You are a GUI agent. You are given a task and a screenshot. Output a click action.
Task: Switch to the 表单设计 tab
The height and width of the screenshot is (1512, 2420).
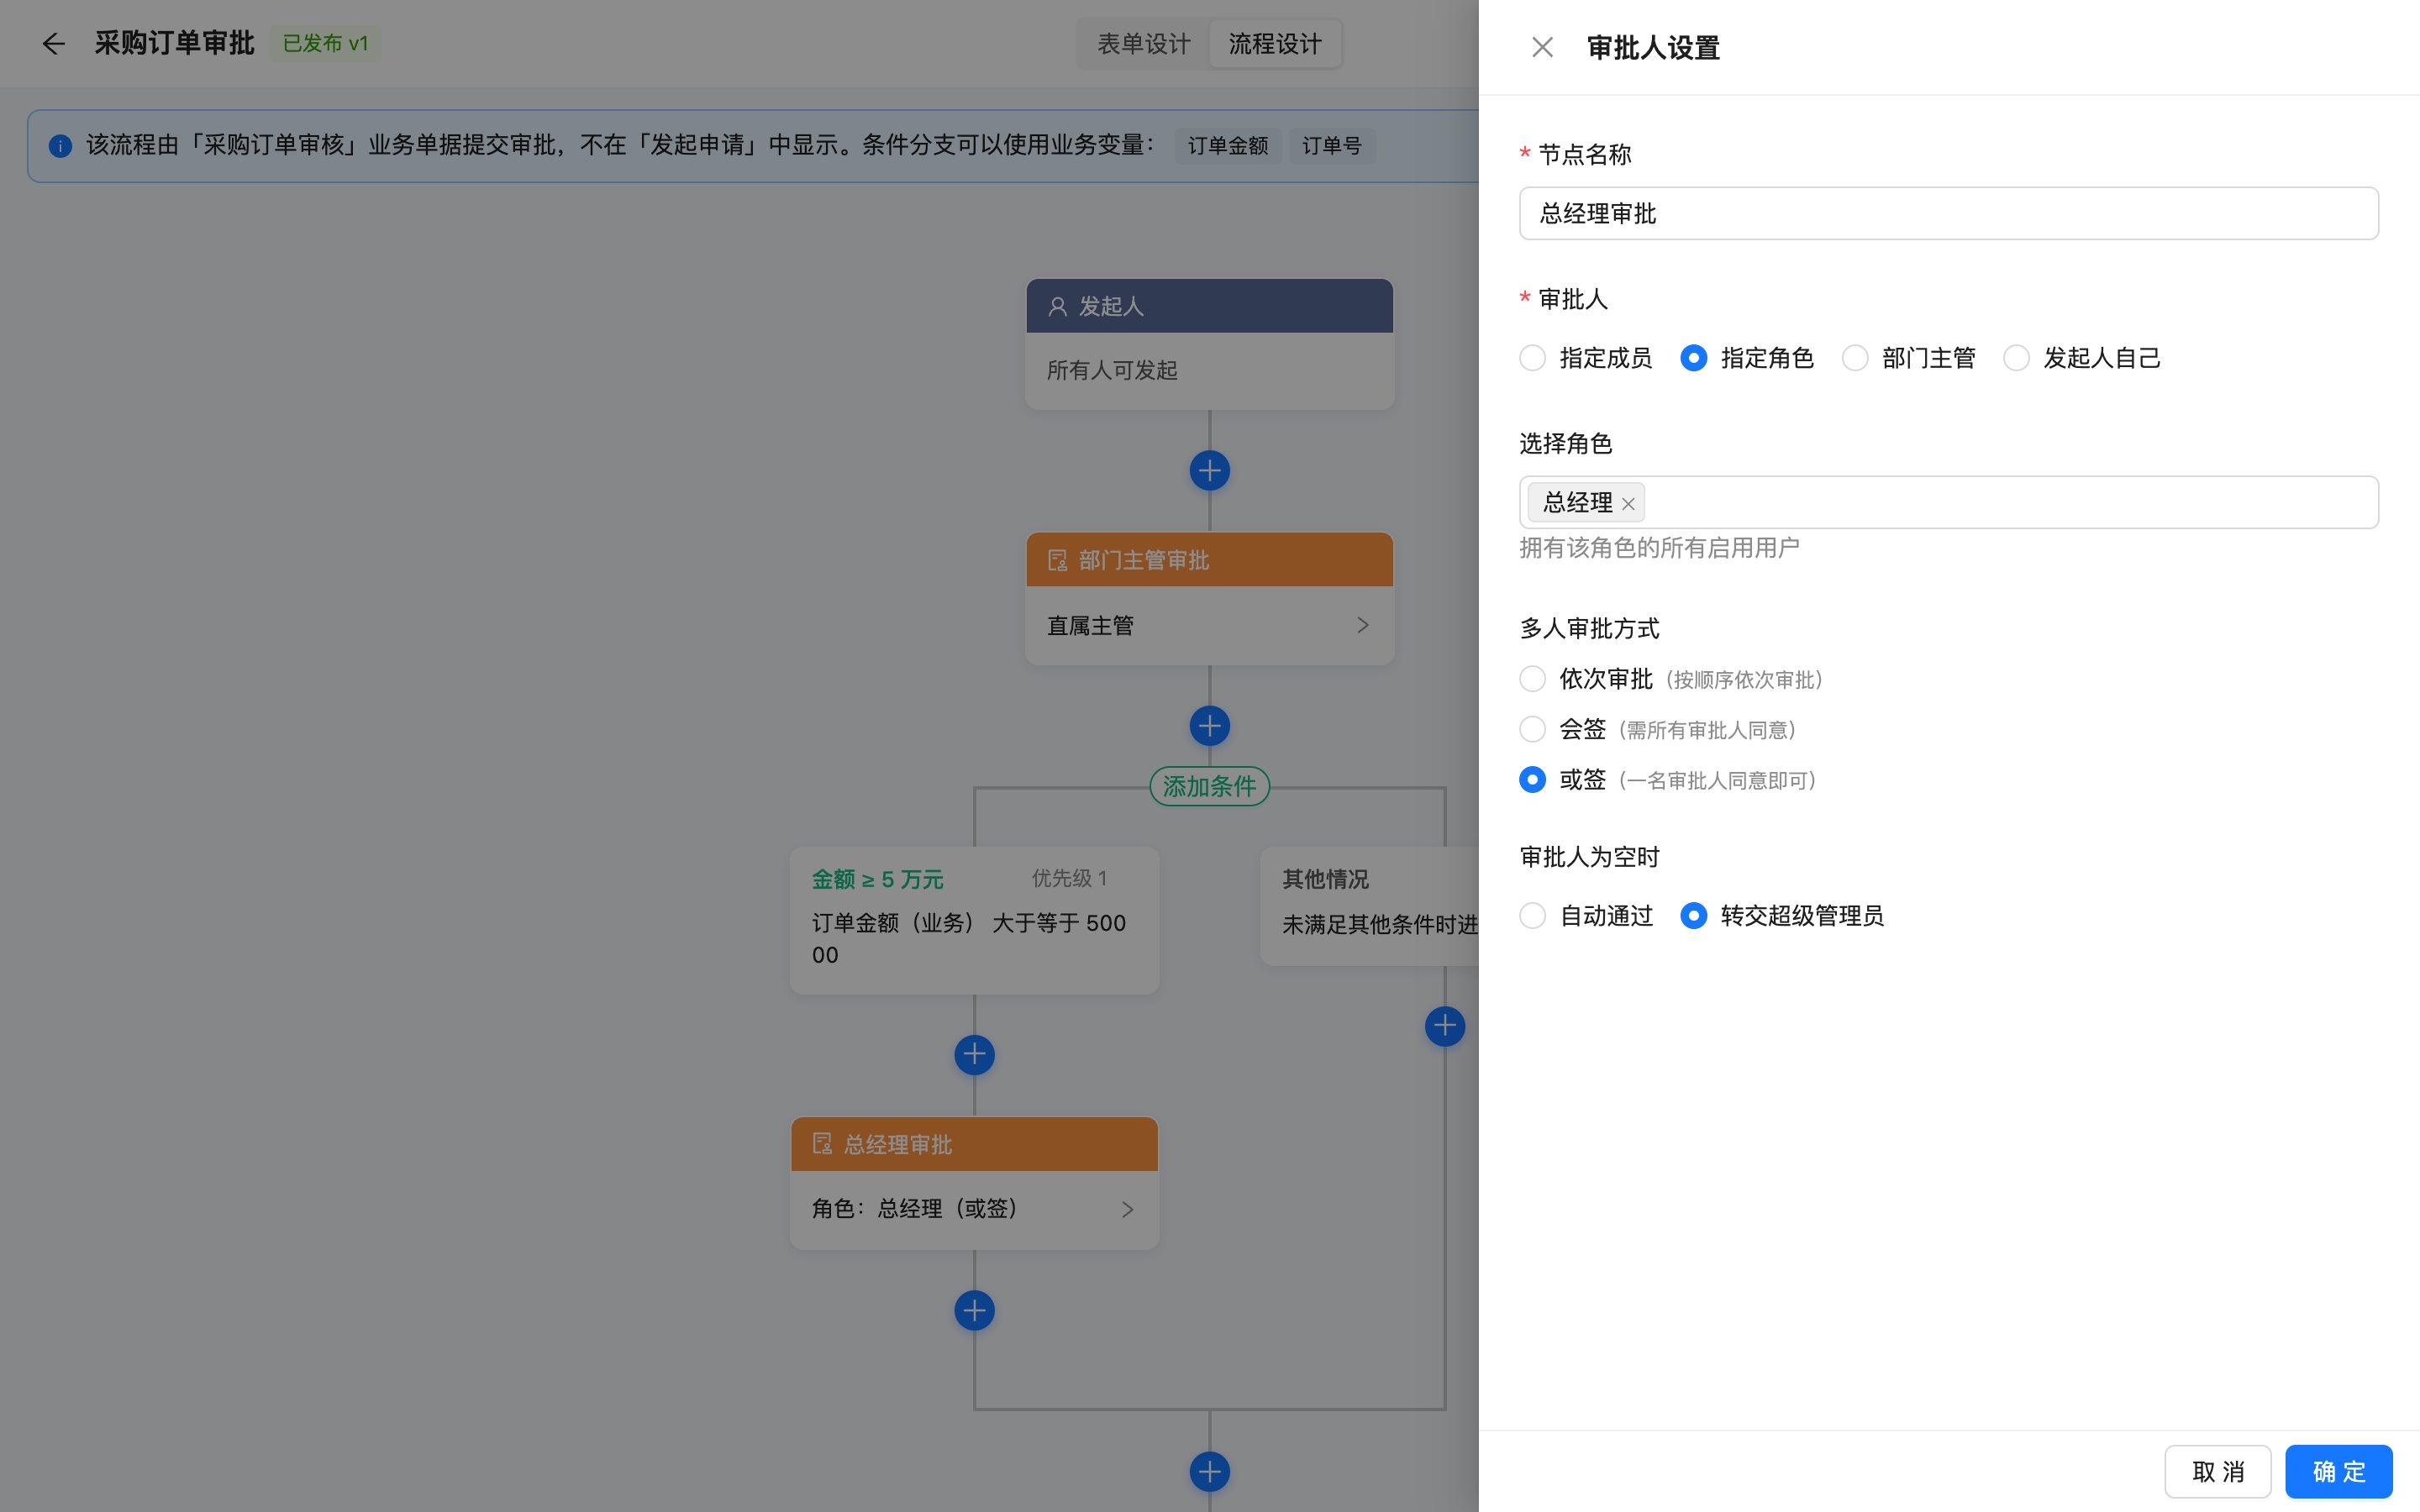1144,44
